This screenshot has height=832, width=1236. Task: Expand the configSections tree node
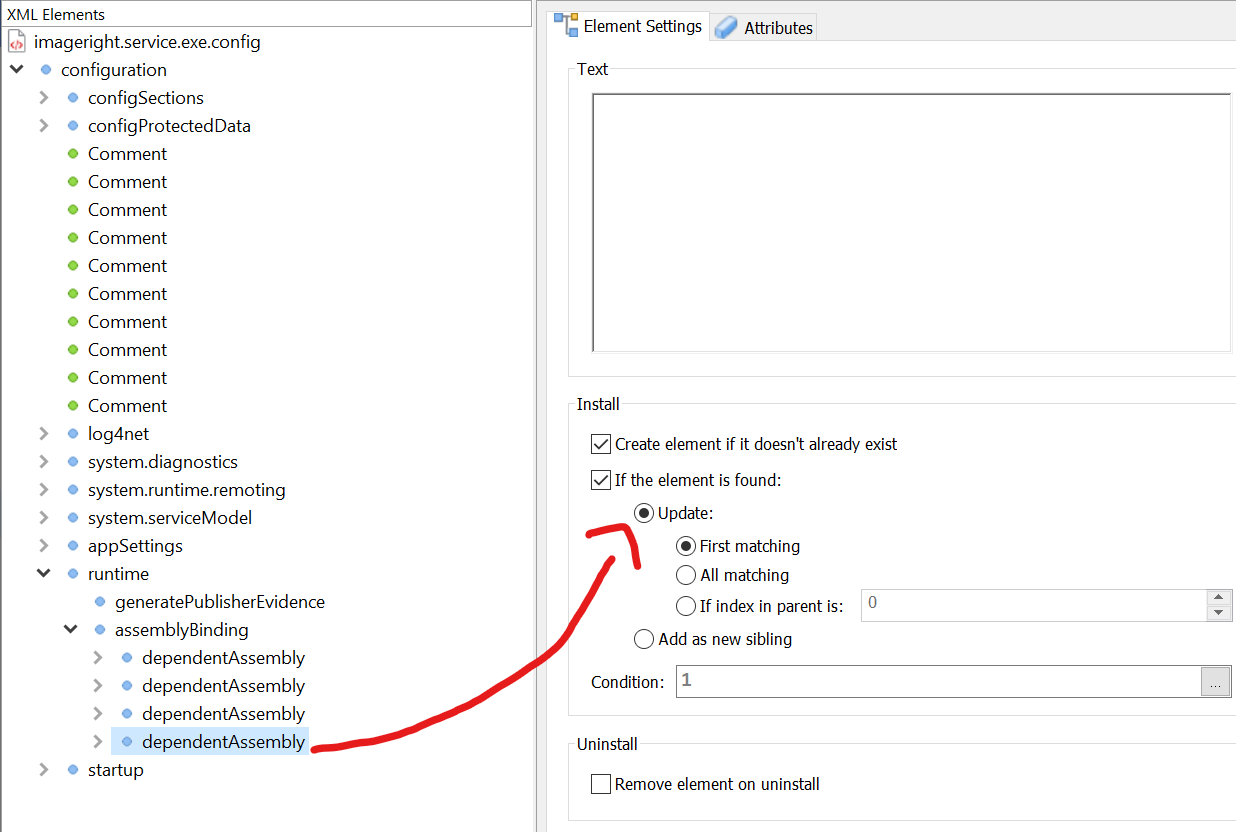[43, 98]
